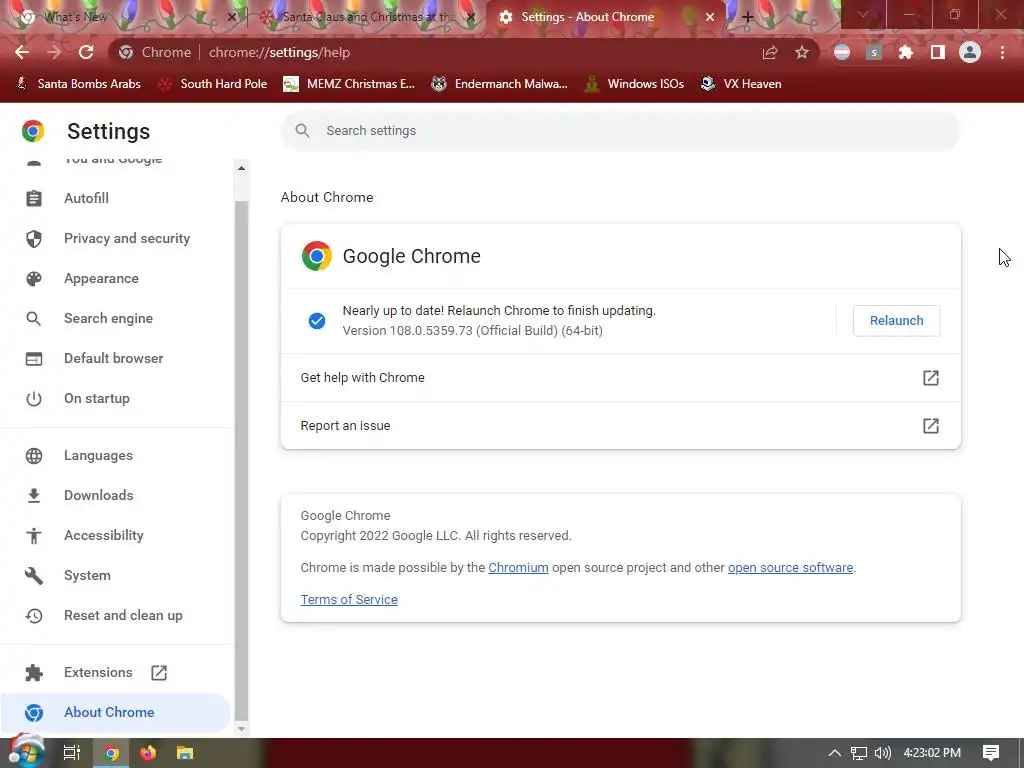The width and height of the screenshot is (1024, 768).
Task: Open Downloads settings
Action: 116,495
